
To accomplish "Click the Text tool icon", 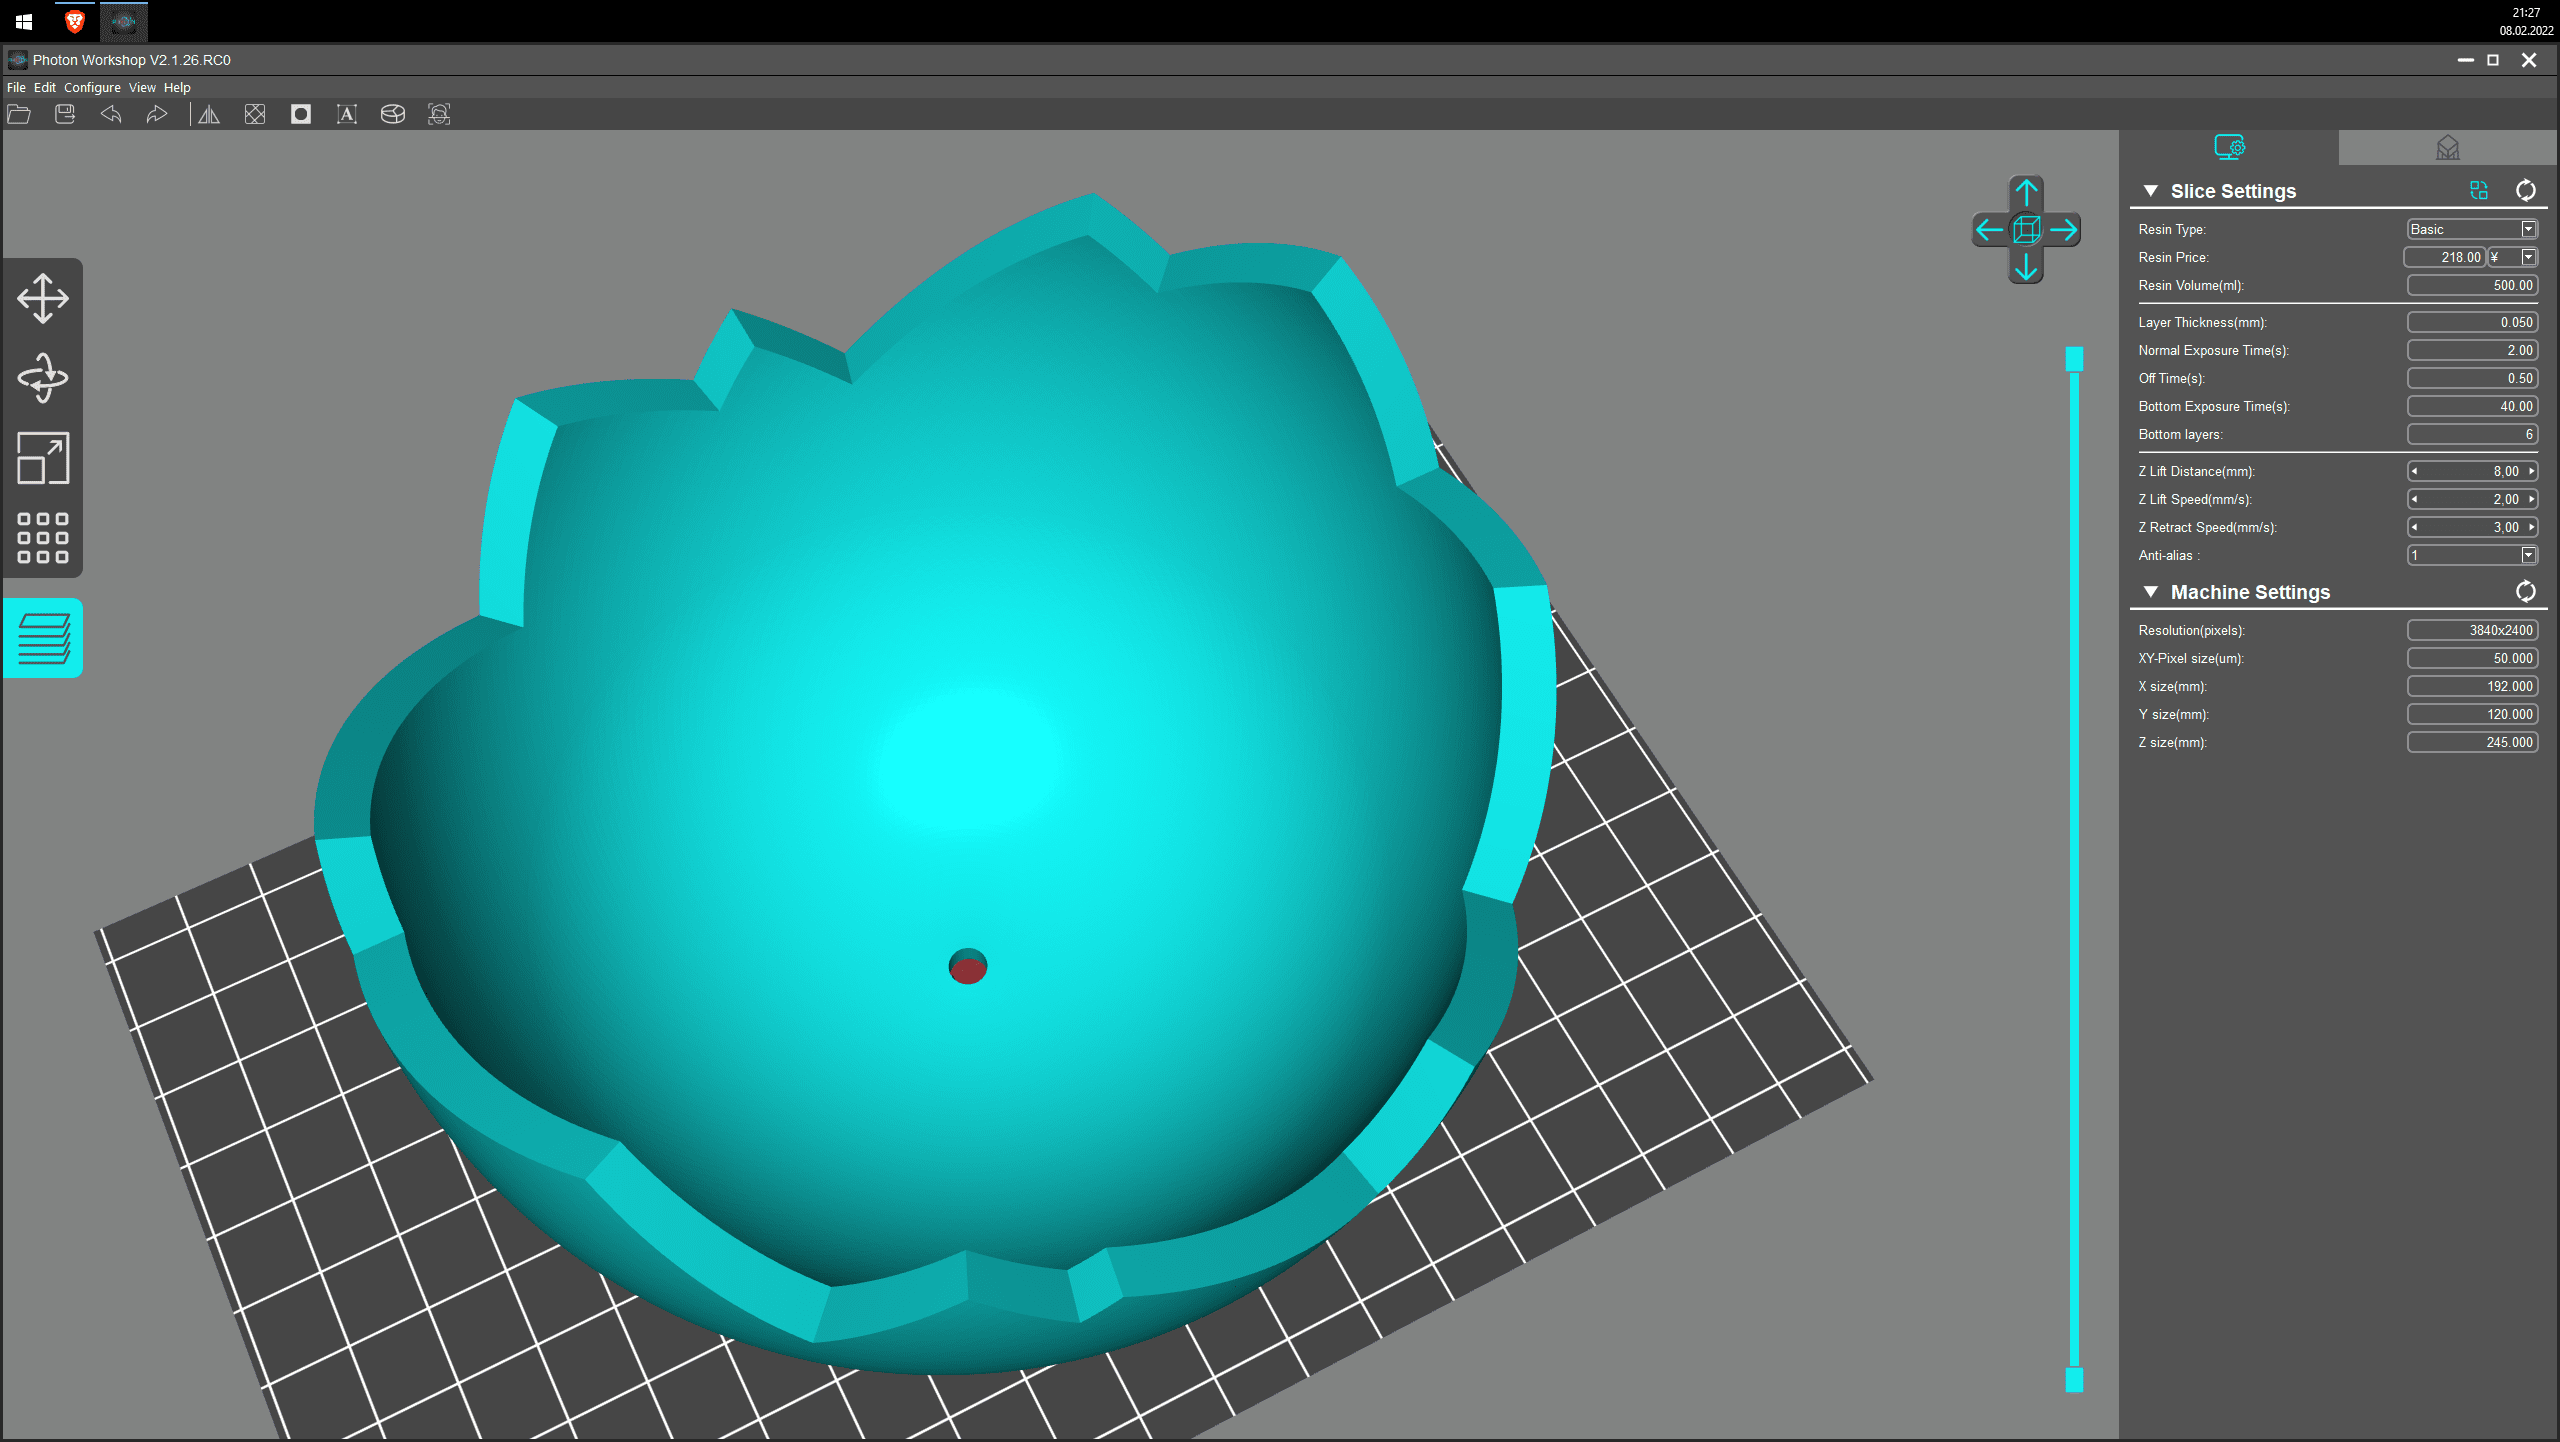I will [347, 114].
